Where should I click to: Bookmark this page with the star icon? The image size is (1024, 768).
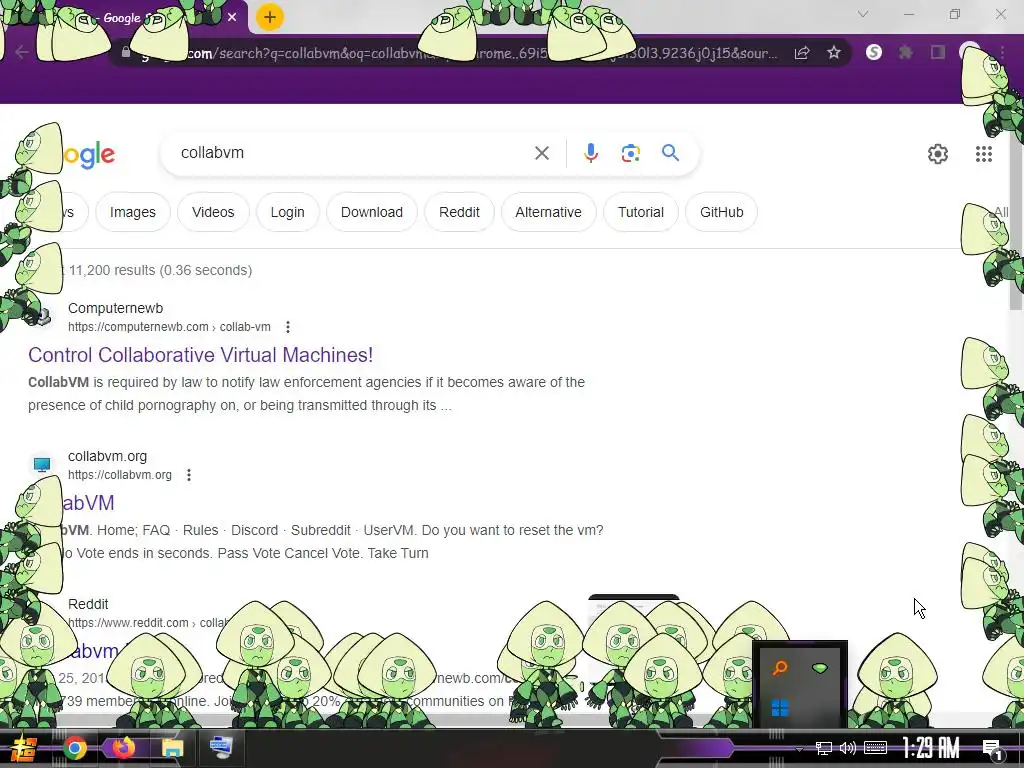(x=834, y=53)
